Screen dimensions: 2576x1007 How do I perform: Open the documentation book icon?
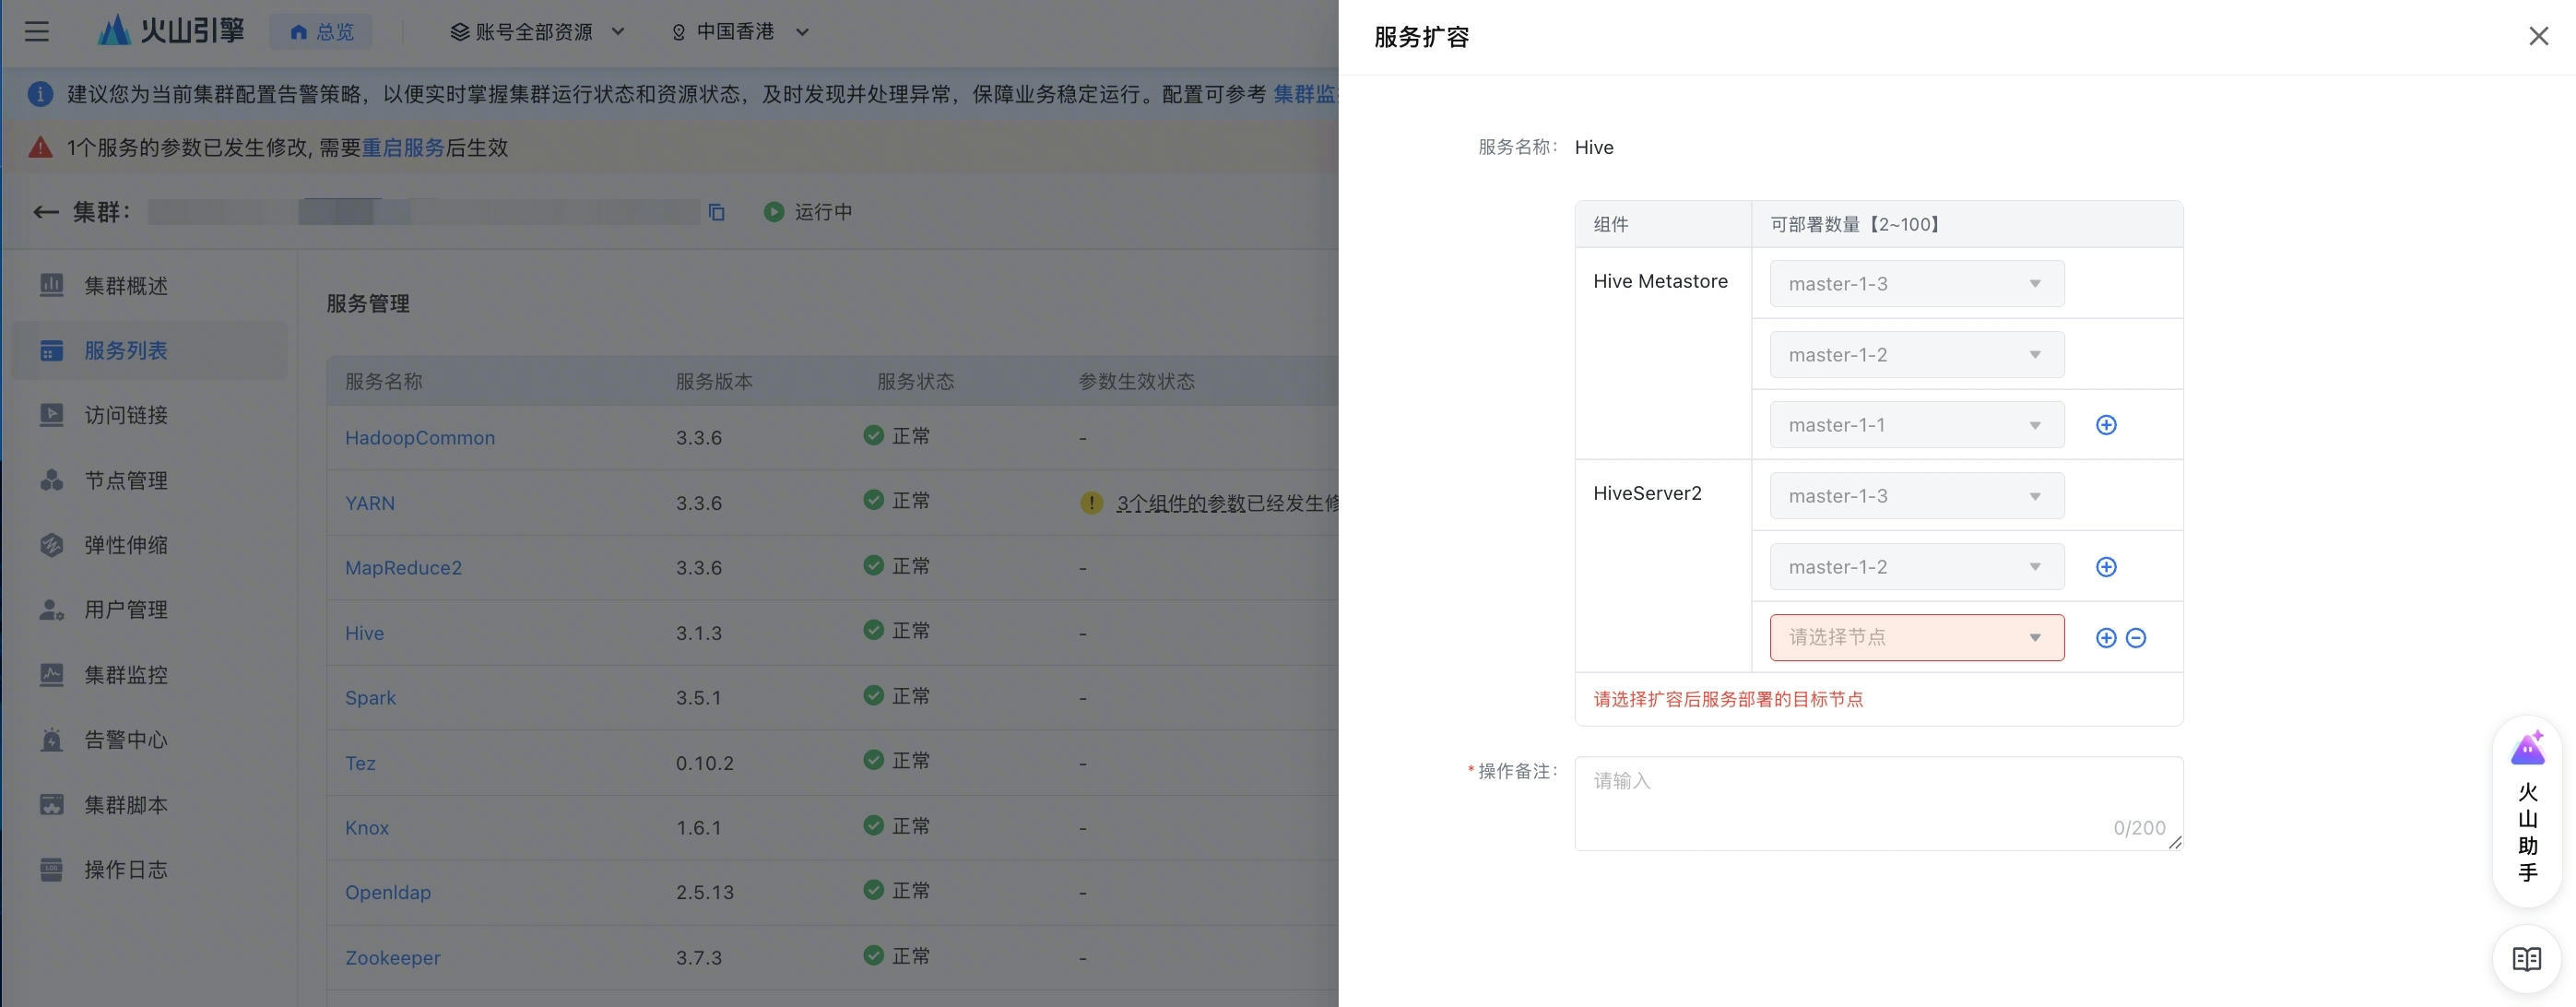(2527, 960)
